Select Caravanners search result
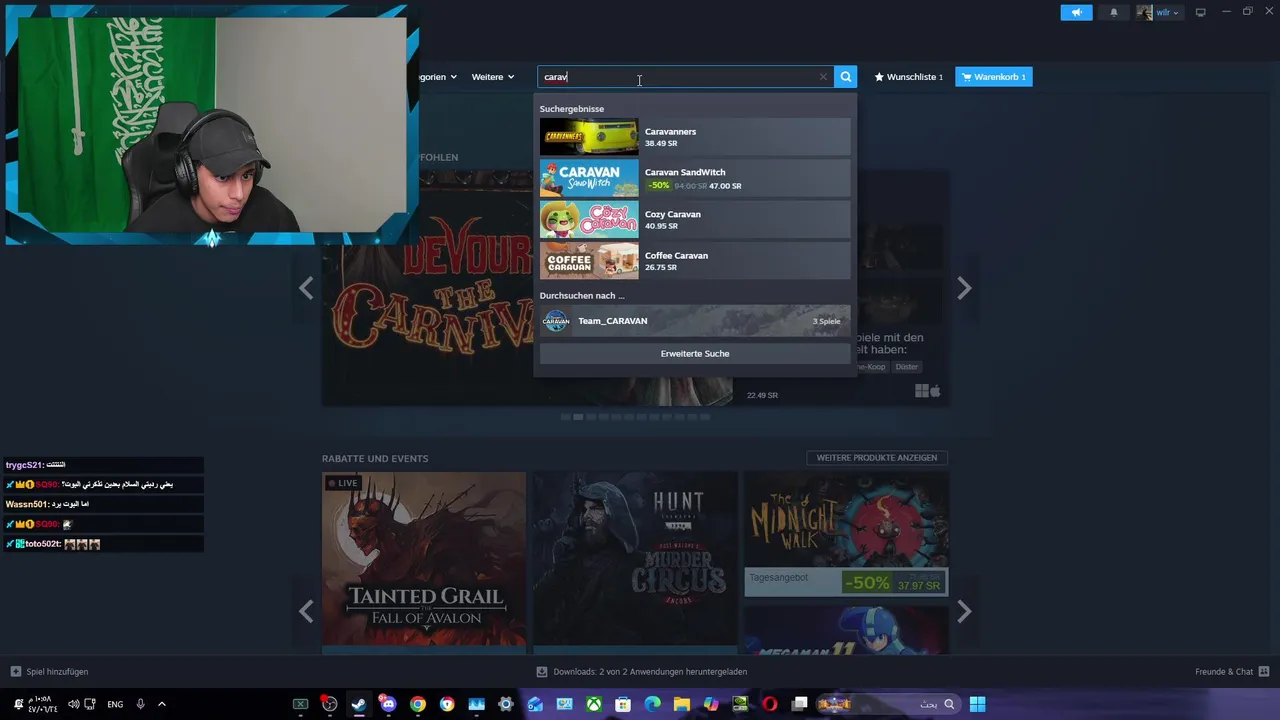Screen dimensions: 1280x720 coord(695,137)
